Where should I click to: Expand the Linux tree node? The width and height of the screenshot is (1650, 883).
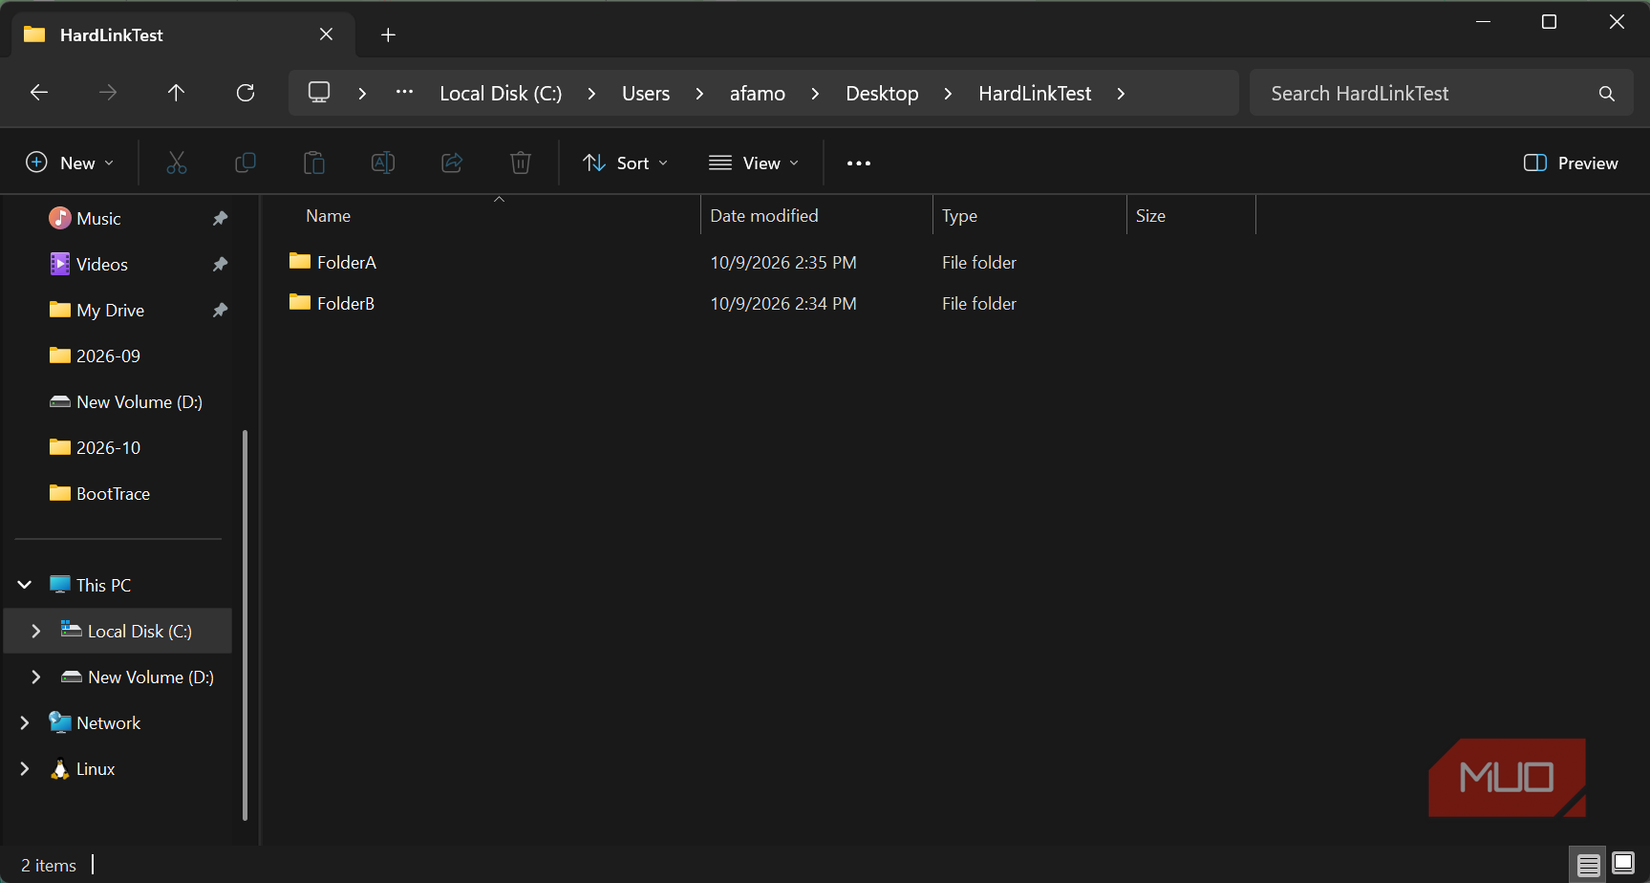coord(25,769)
